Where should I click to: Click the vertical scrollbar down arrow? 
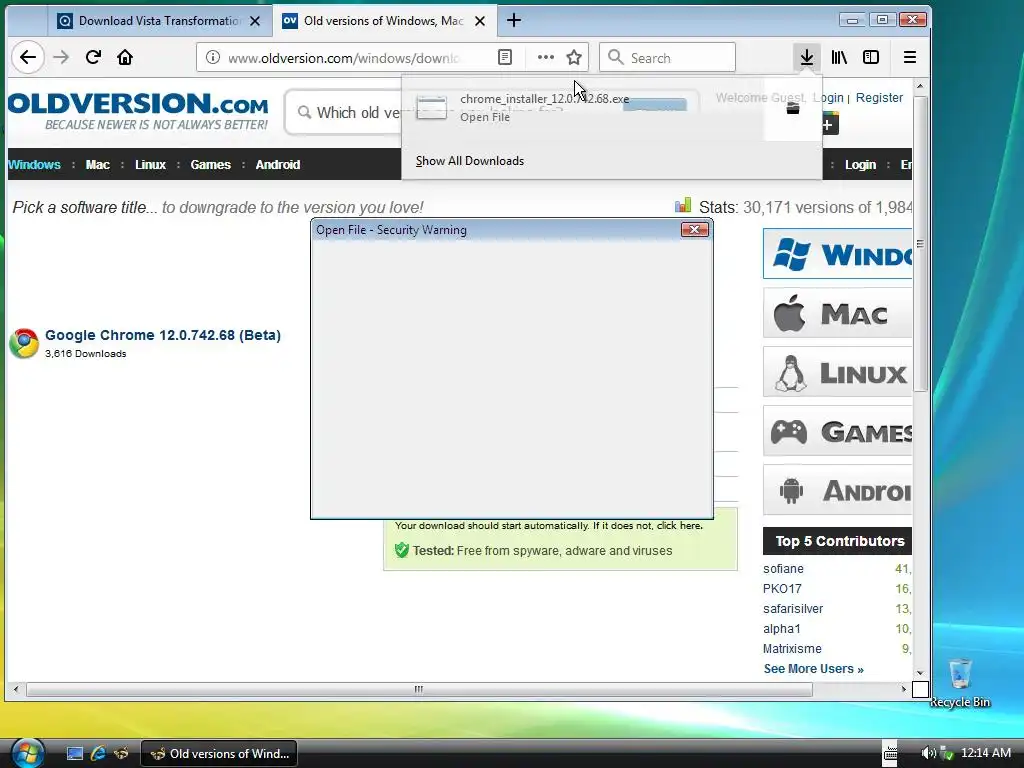pos(920,673)
